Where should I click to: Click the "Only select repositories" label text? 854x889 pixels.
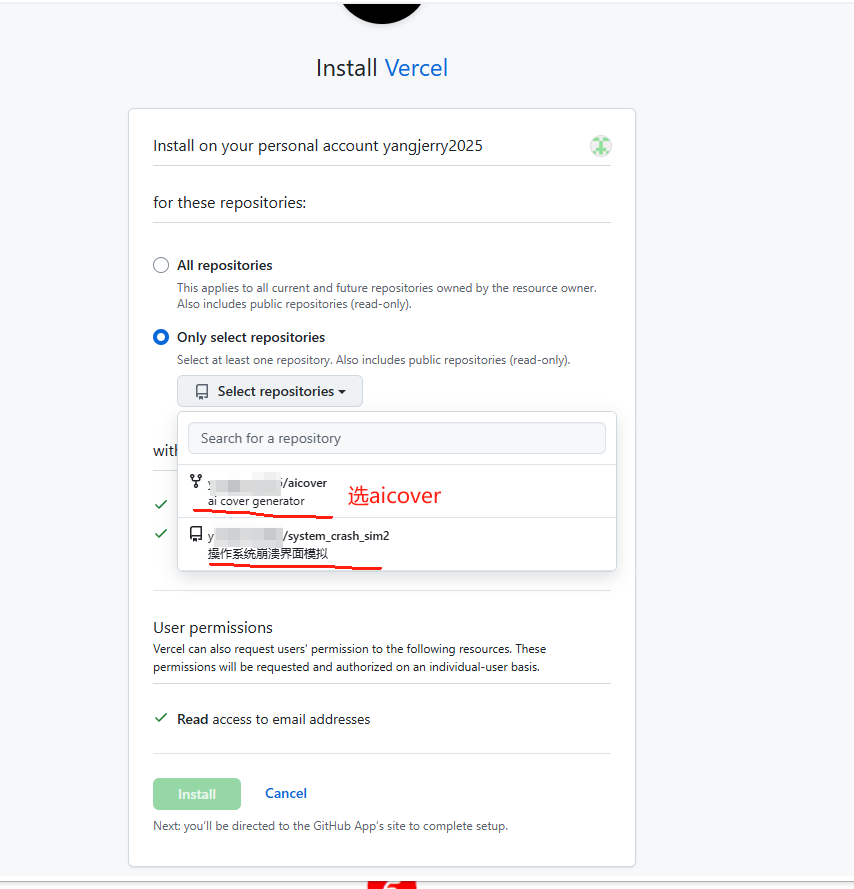coord(251,337)
